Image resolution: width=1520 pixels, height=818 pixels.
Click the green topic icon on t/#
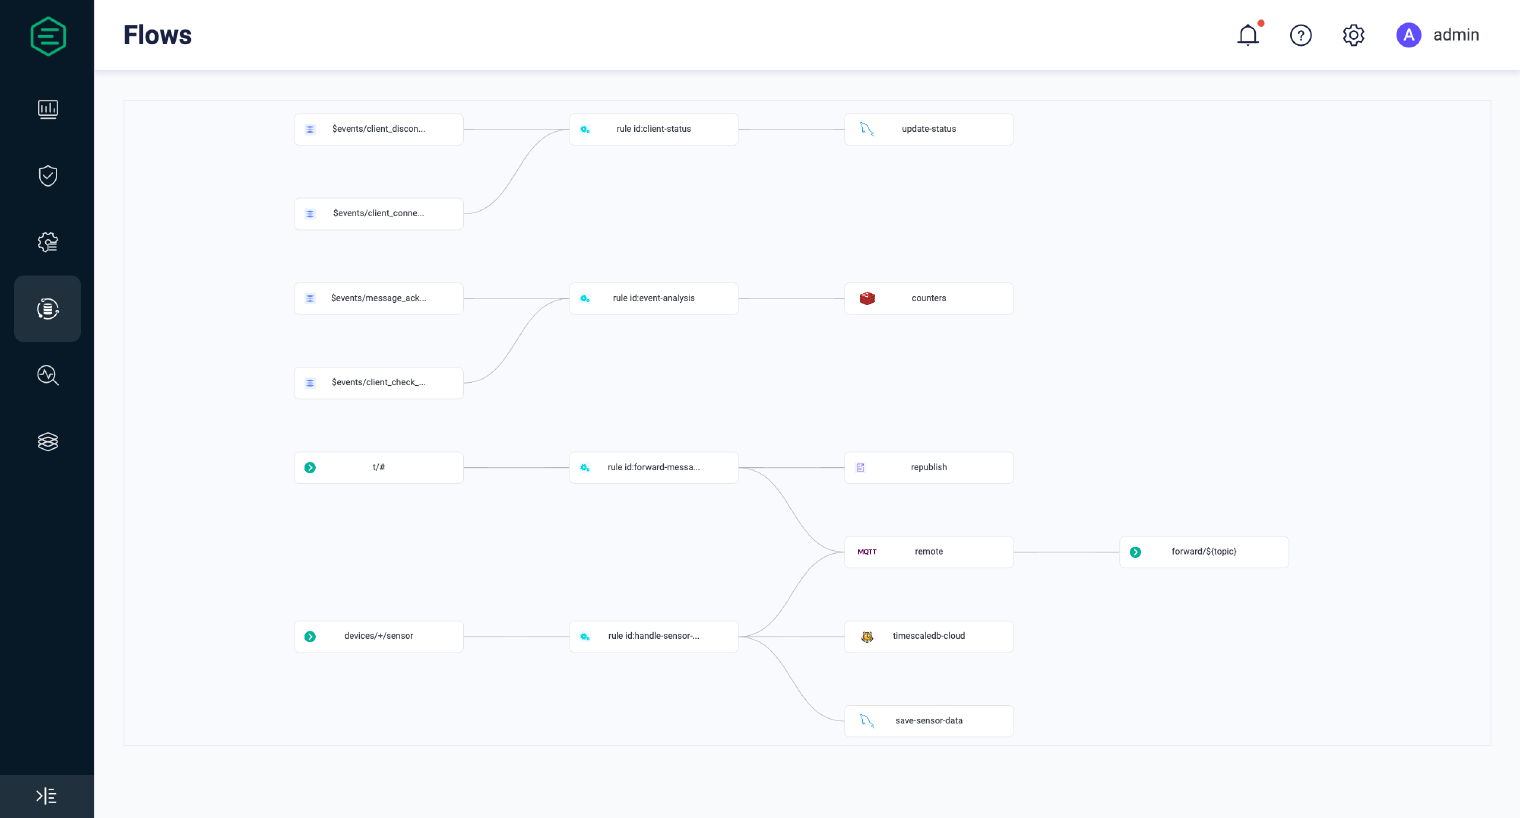coord(310,467)
